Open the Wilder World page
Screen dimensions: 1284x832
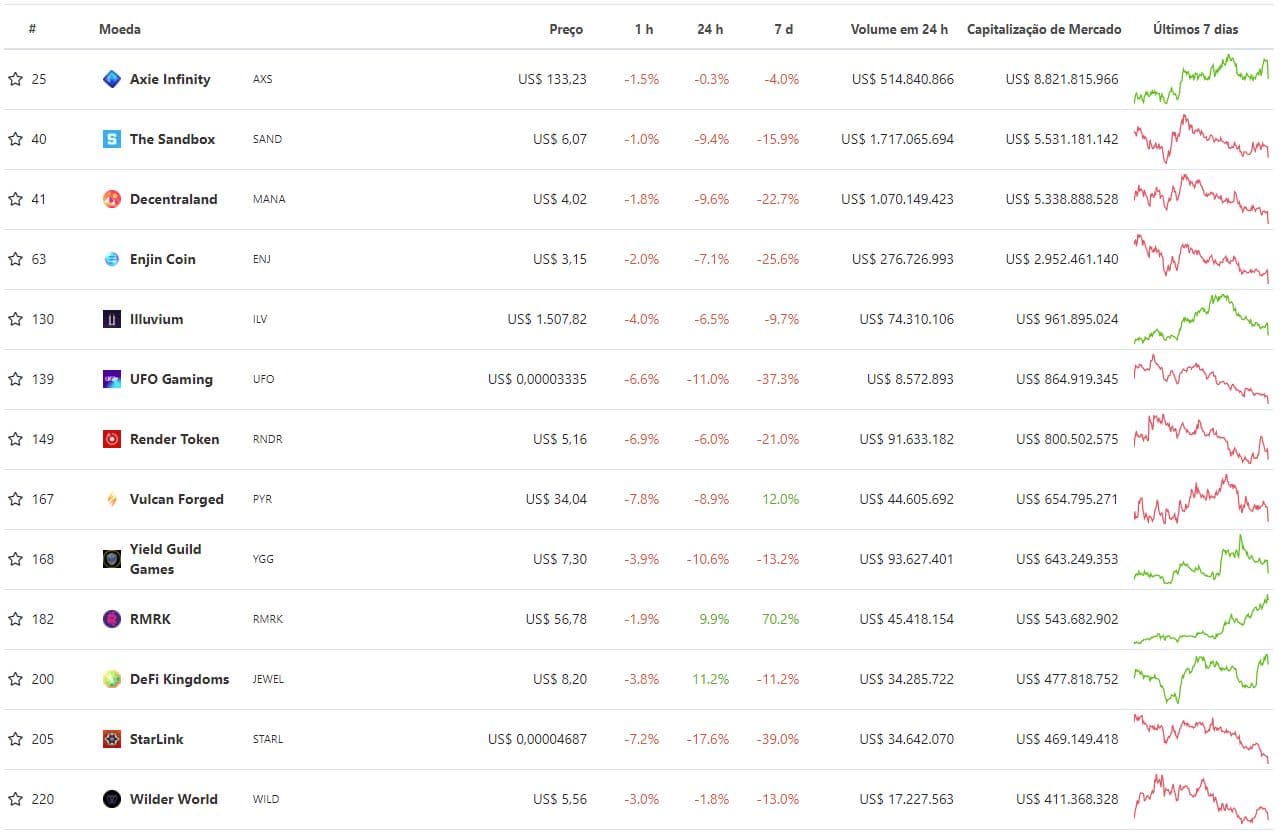[x=174, y=799]
